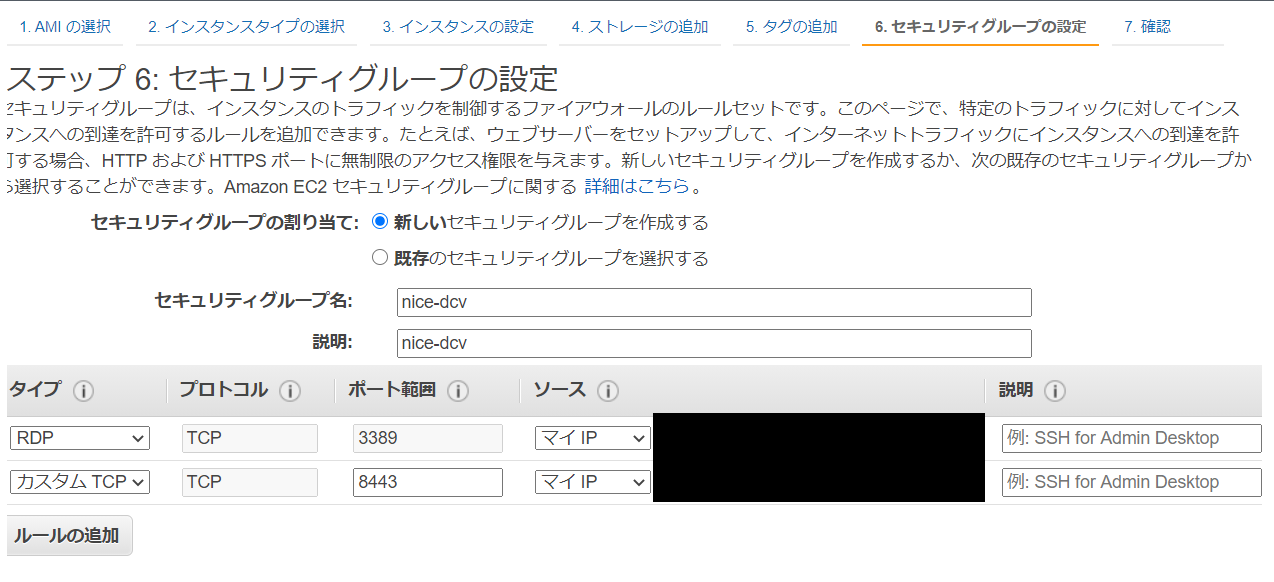Open the マイ IP dropdown on the RDP row

(x=592, y=437)
